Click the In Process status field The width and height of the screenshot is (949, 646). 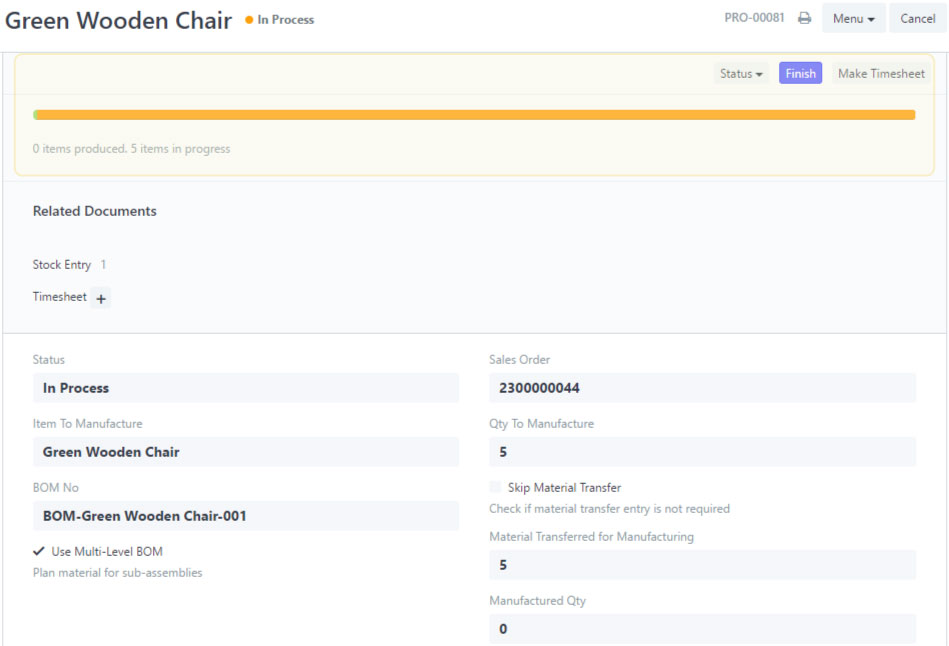[246, 387]
